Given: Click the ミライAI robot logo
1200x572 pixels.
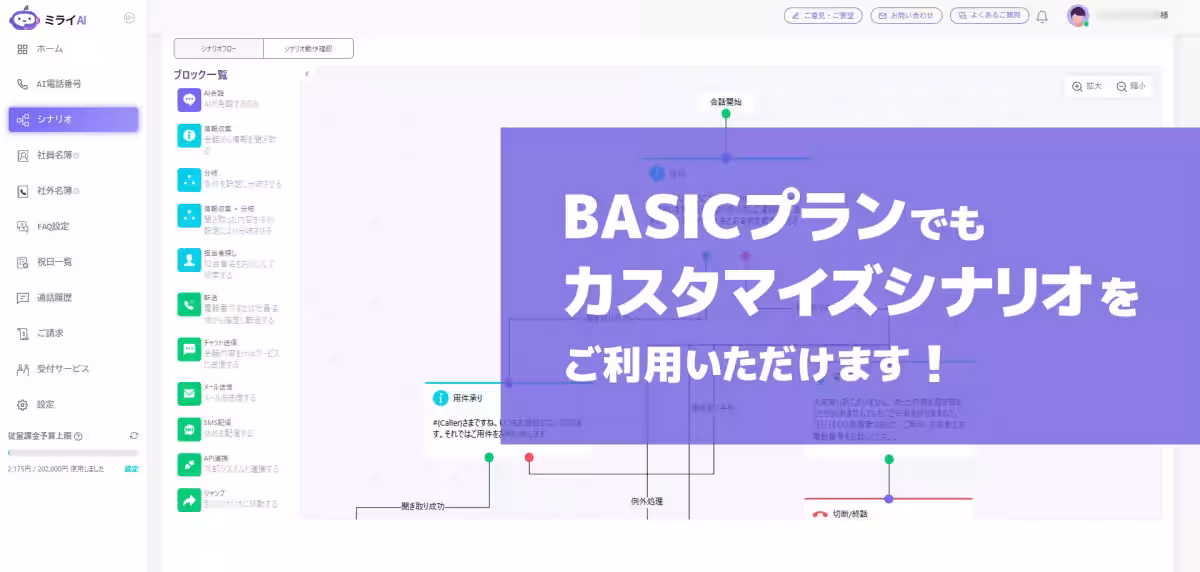Looking at the screenshot, I should coord(23,18).
